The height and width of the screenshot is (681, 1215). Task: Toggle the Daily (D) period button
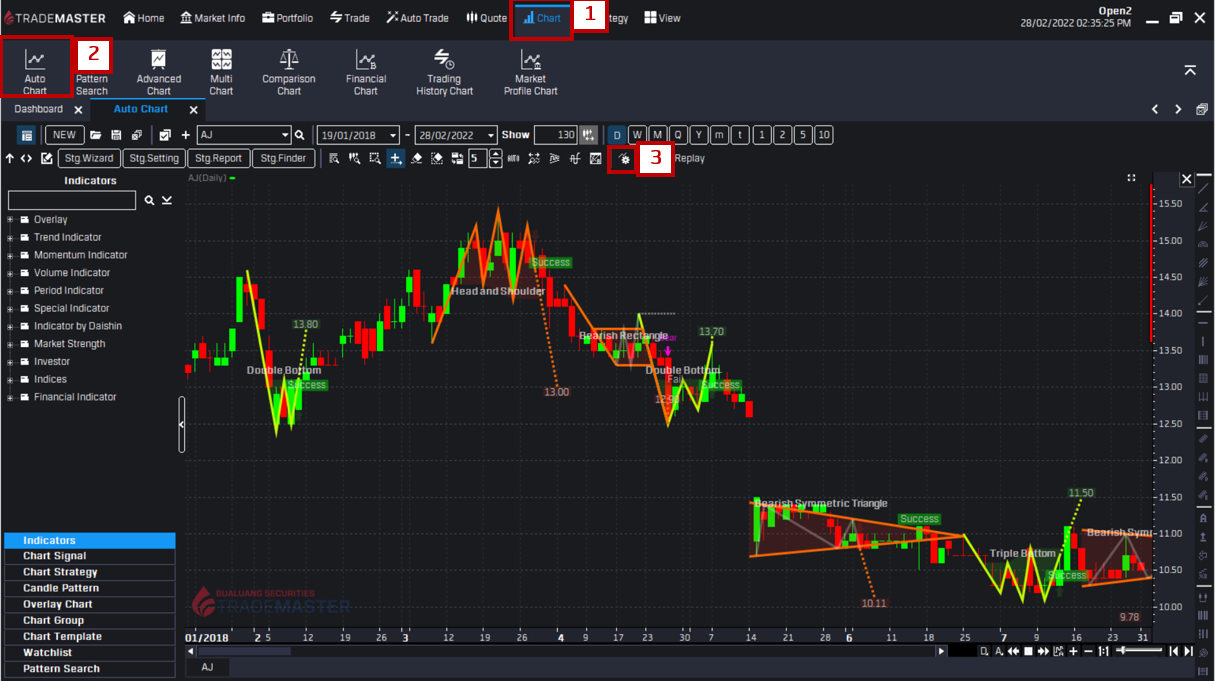(x=617, y=135)
